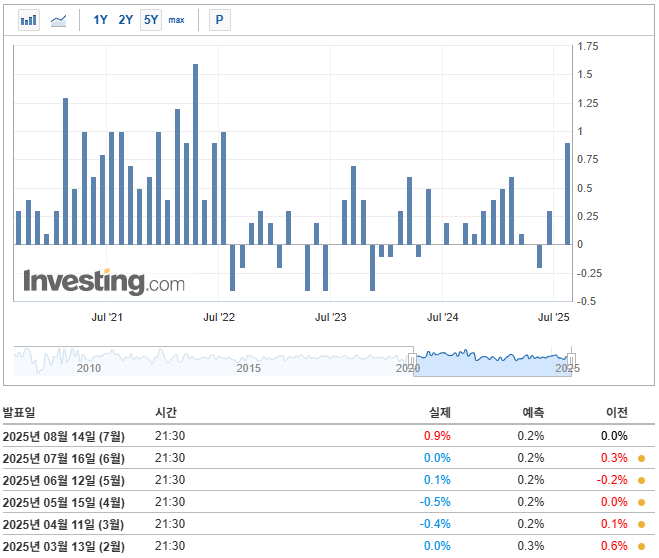
Task: Click the 발표일 column header
Action: click(19, 412)
